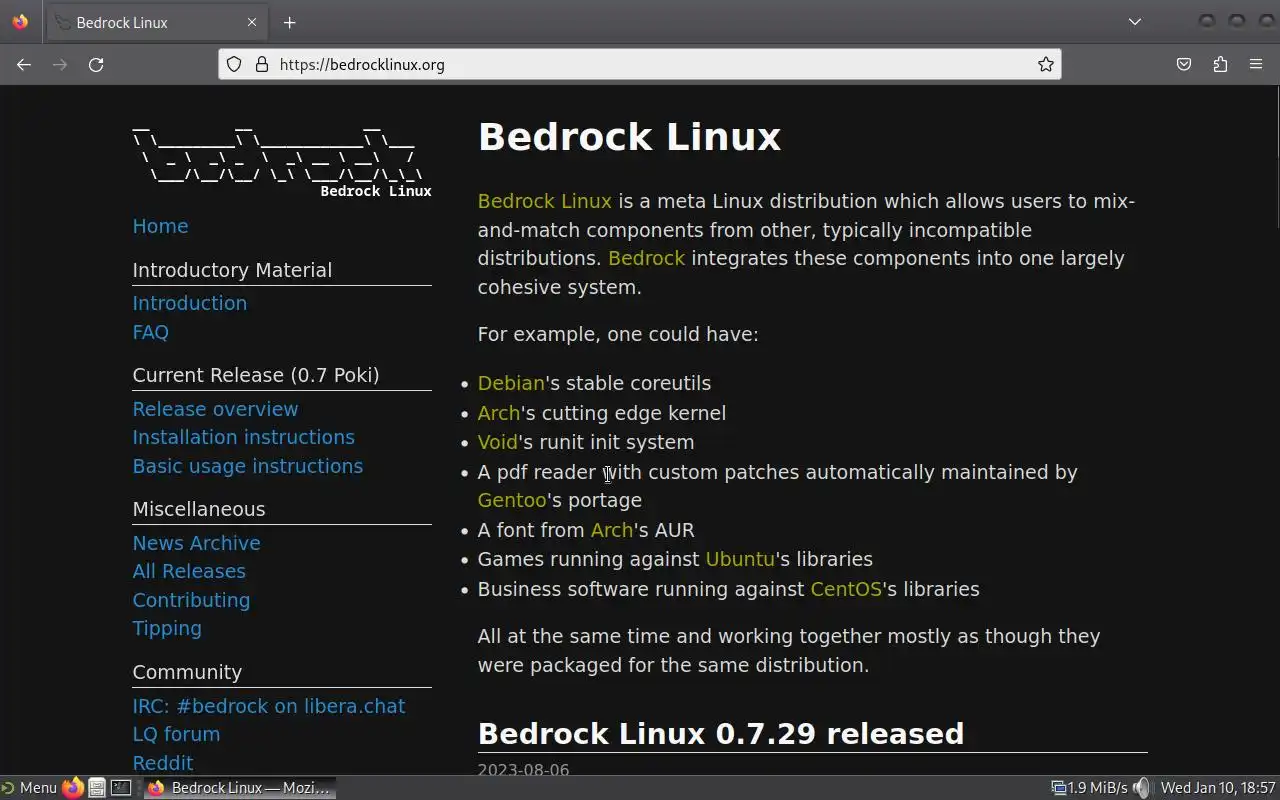Bookmark this page with the star icon
The height and width of the screenshot is (800, 1280).
pyautogui.click(x=1046, y=64)
